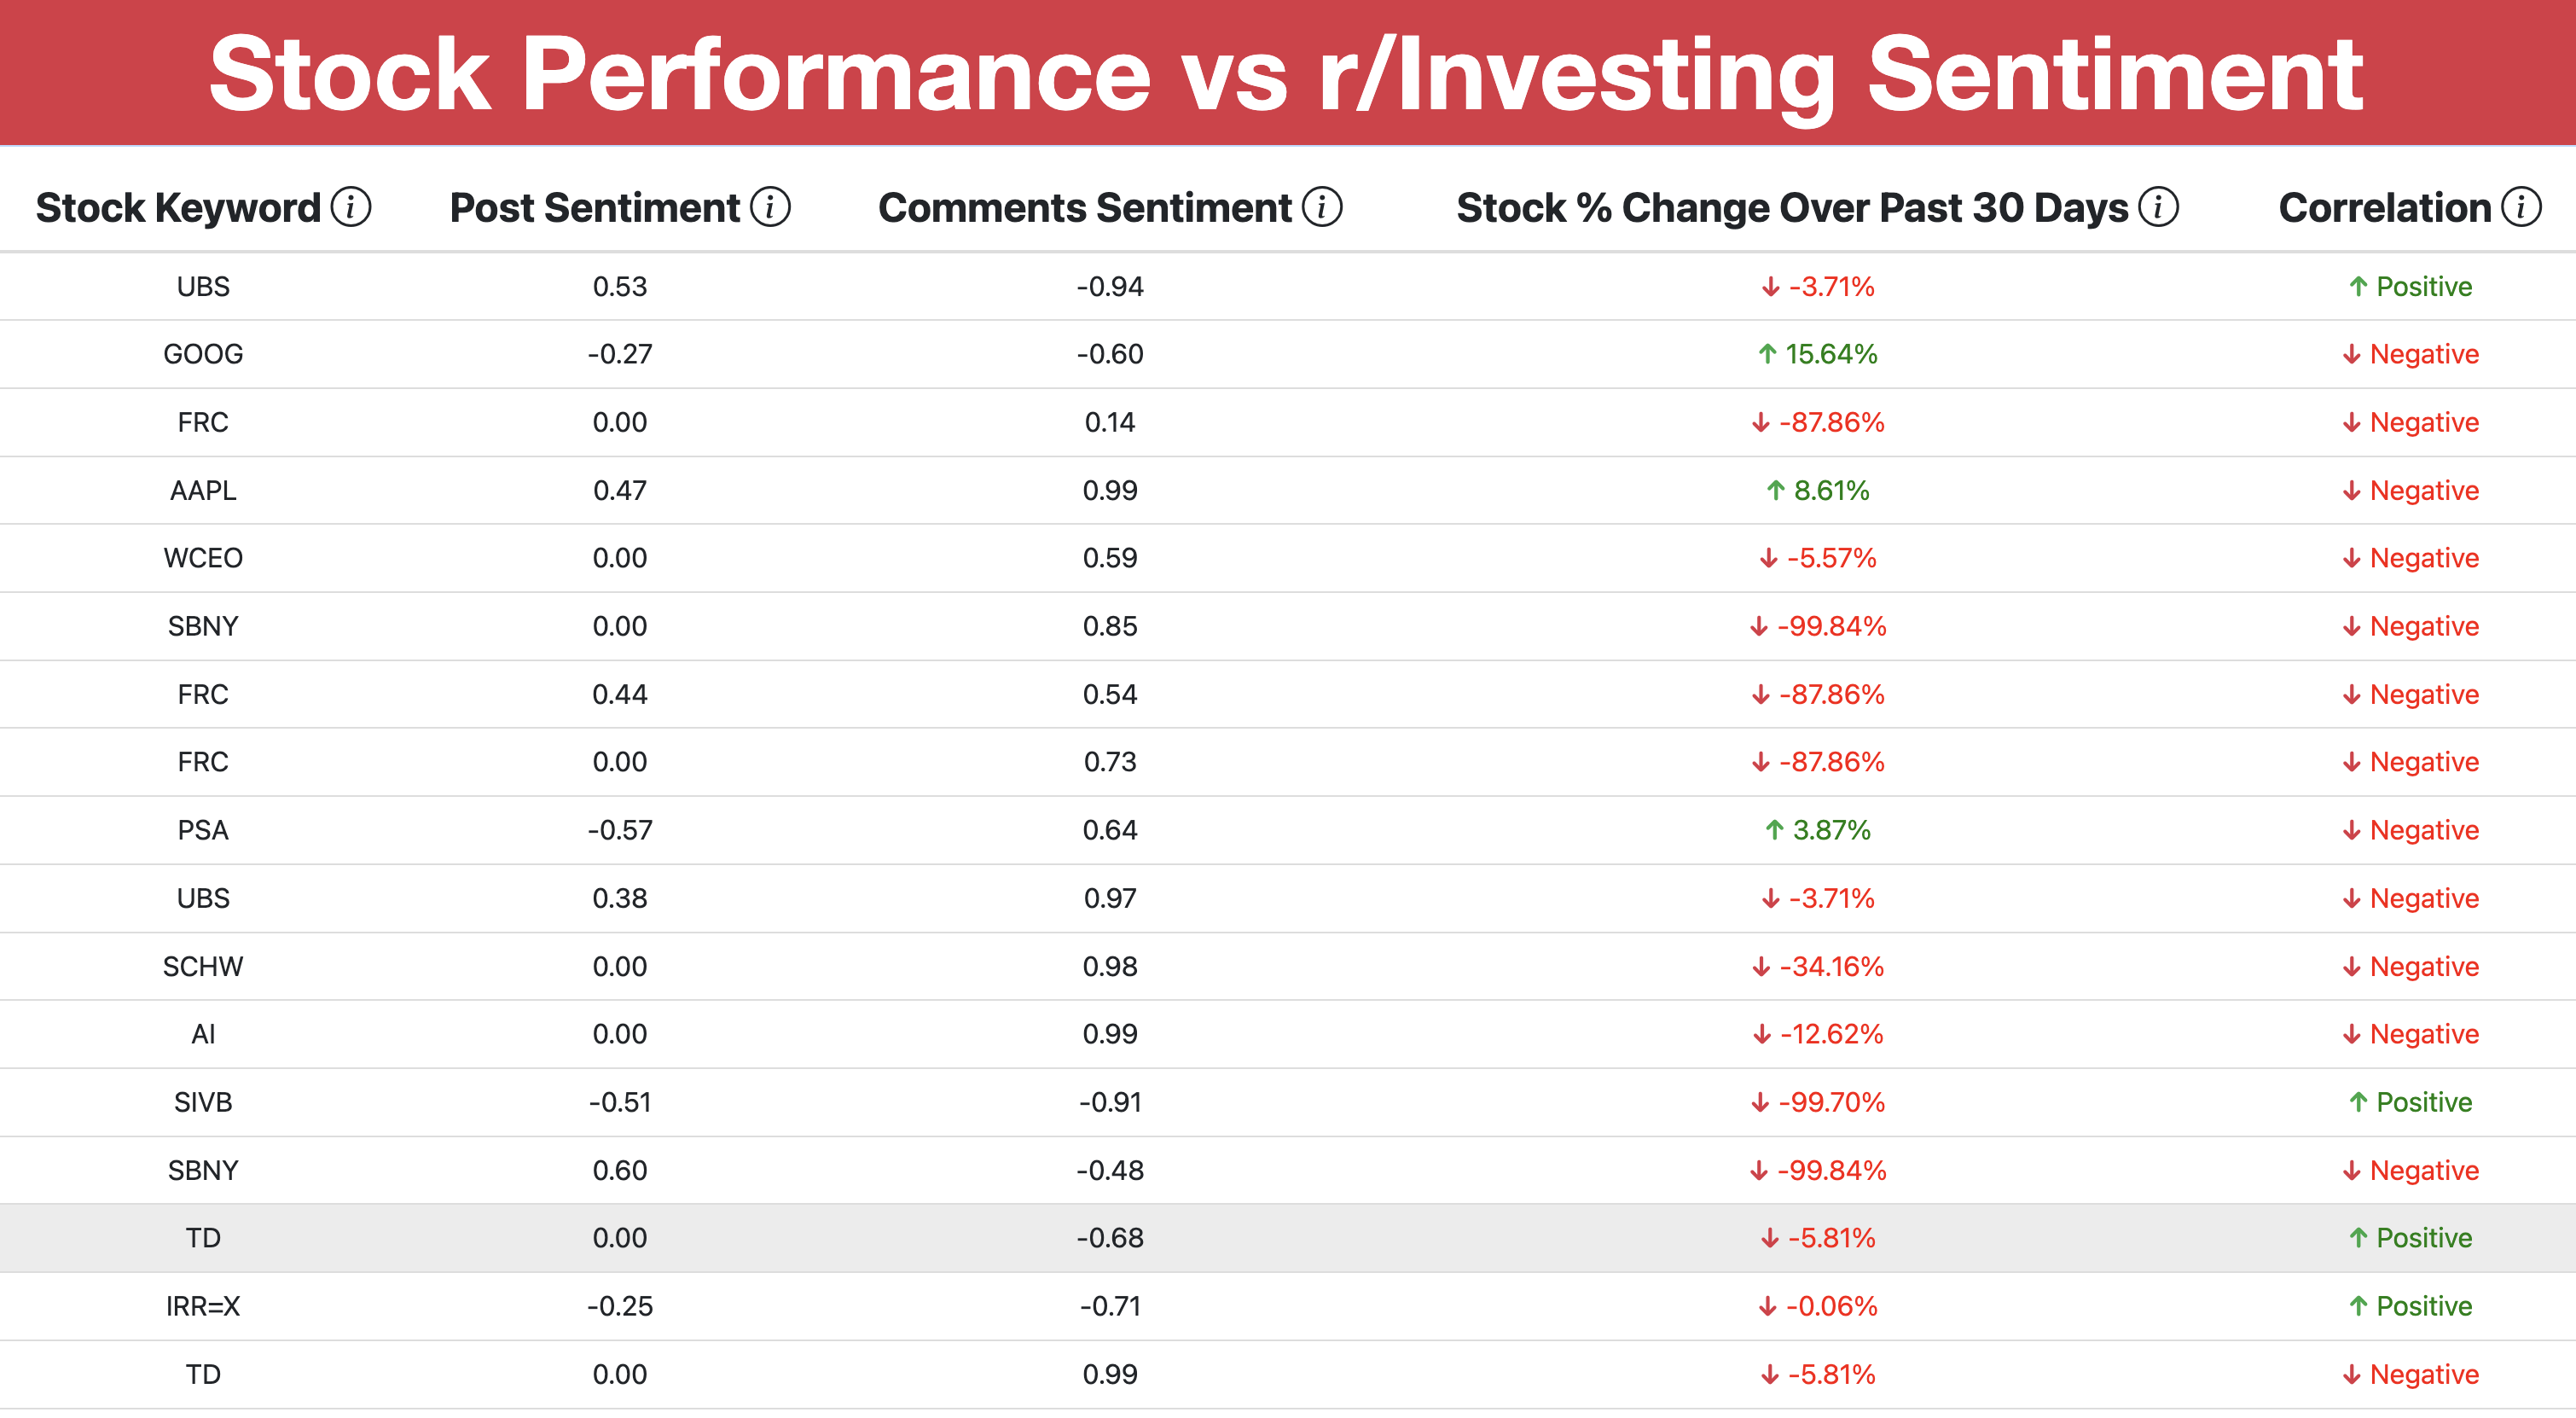Click the PSA stock keyword
2576x1418 pixels.
click(x=203, y=830)
